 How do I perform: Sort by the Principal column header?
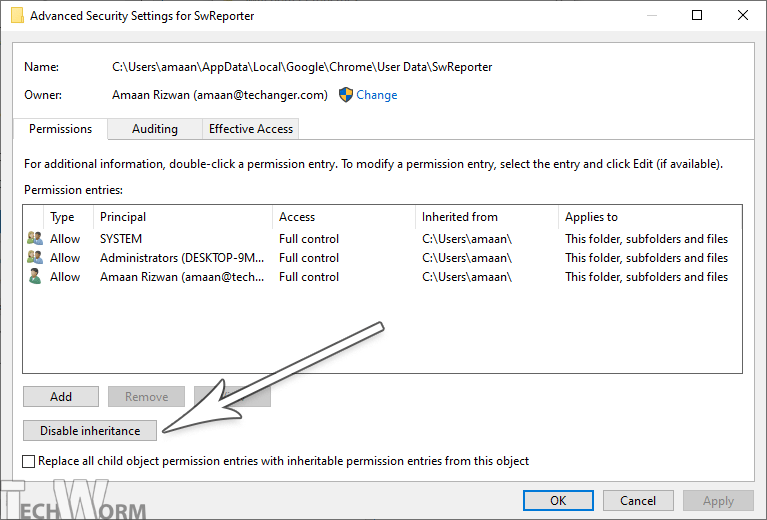[x=123, y=217]
